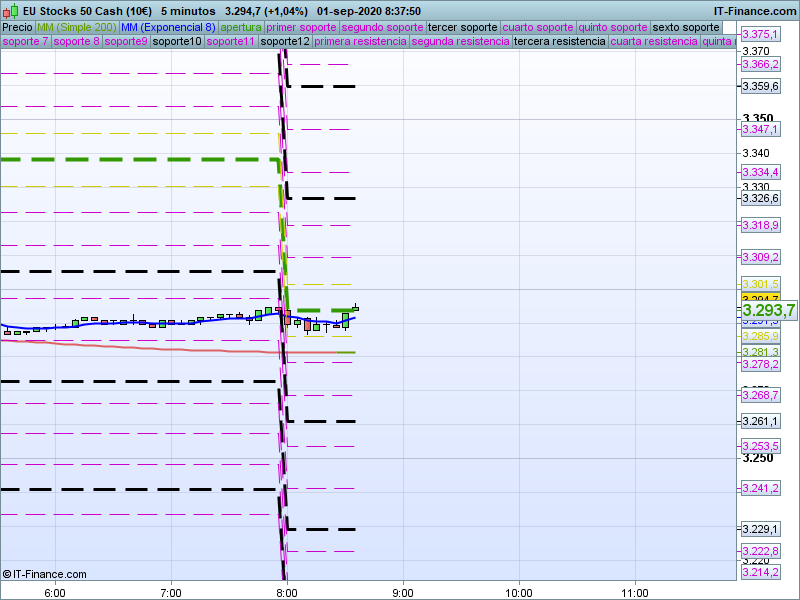Click the apertura legend label

pos(241,27)
